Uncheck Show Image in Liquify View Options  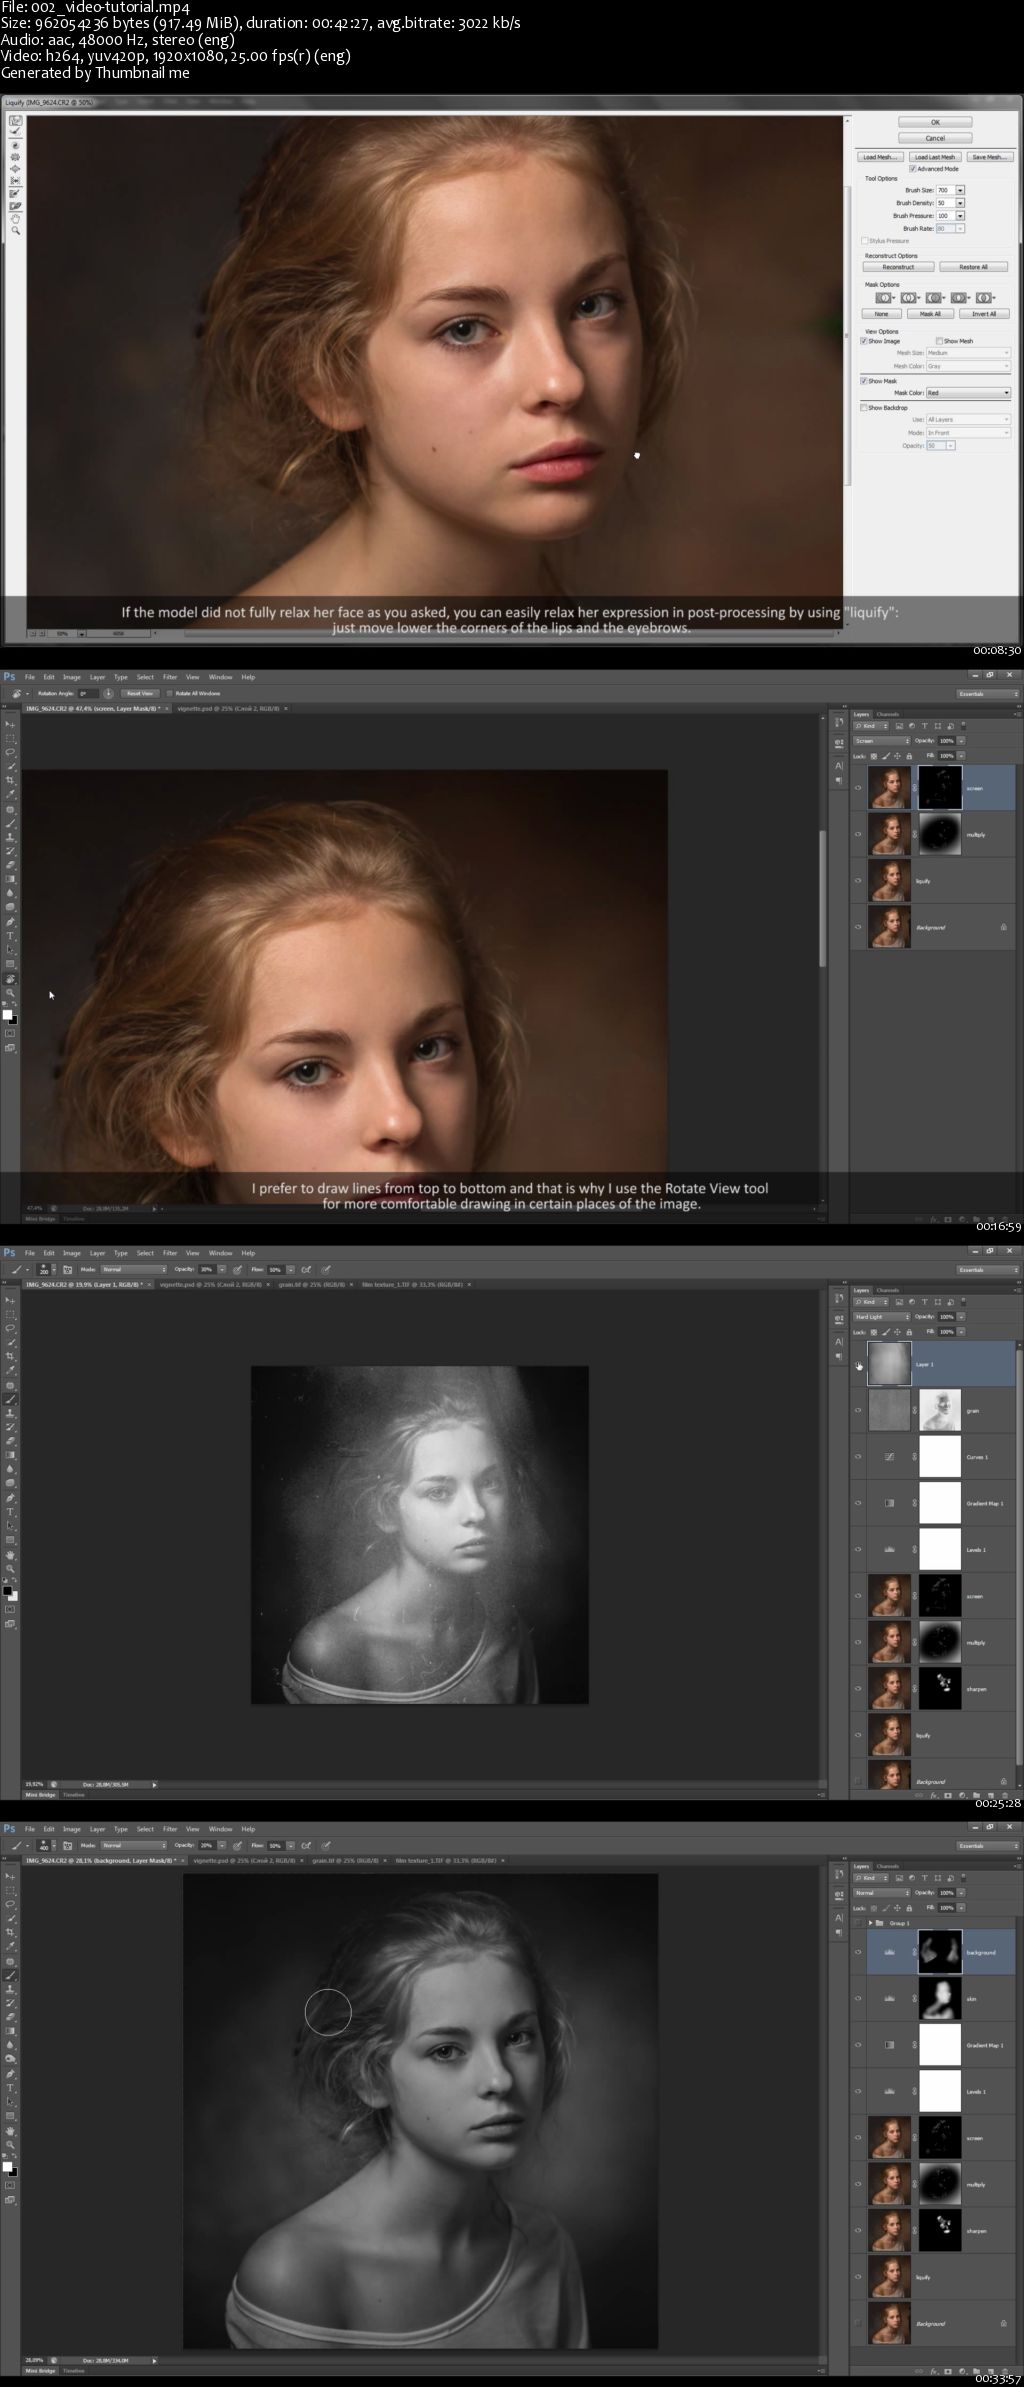[864, 341]
